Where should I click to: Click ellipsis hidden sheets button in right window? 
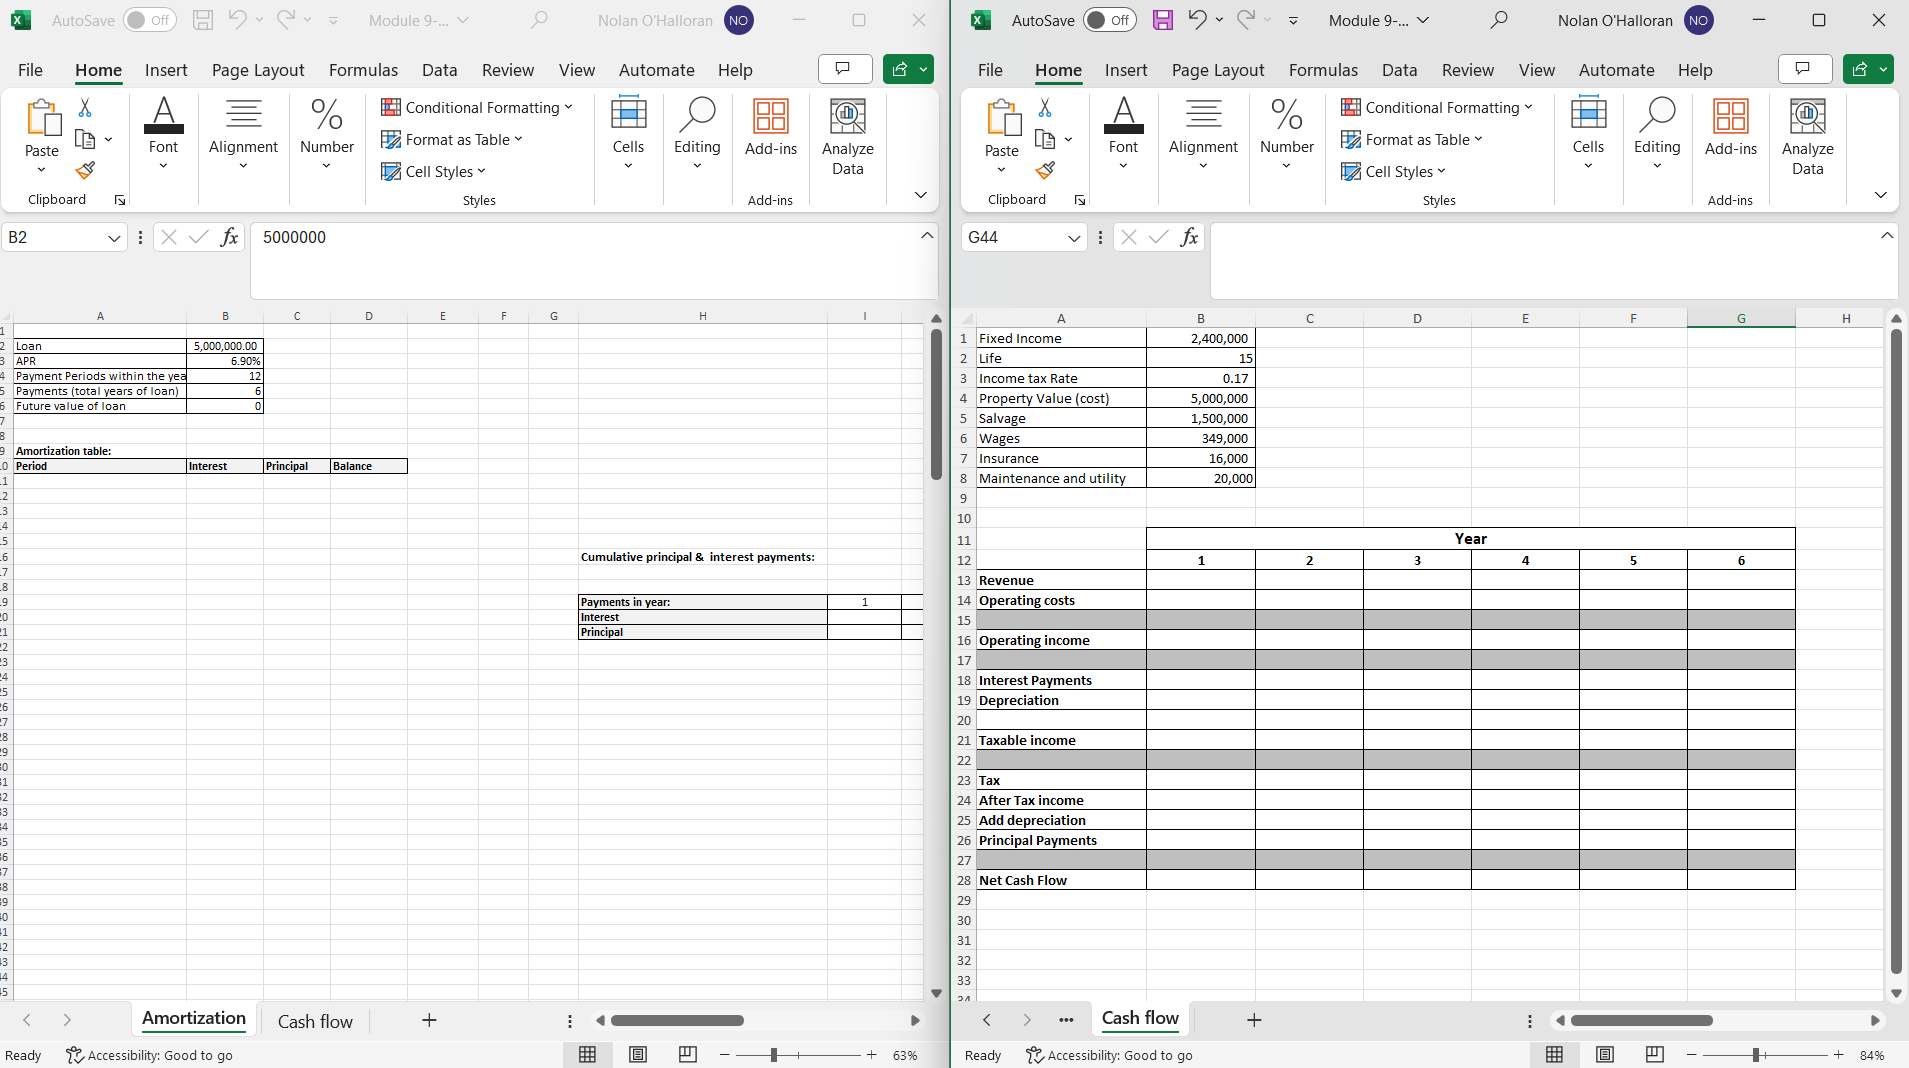1066,1020
